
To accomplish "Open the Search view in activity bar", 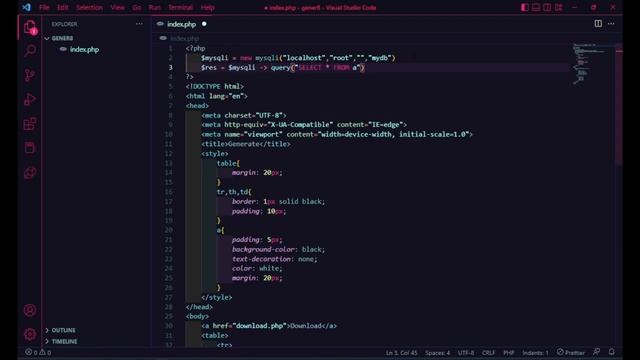I will point(30,51).
